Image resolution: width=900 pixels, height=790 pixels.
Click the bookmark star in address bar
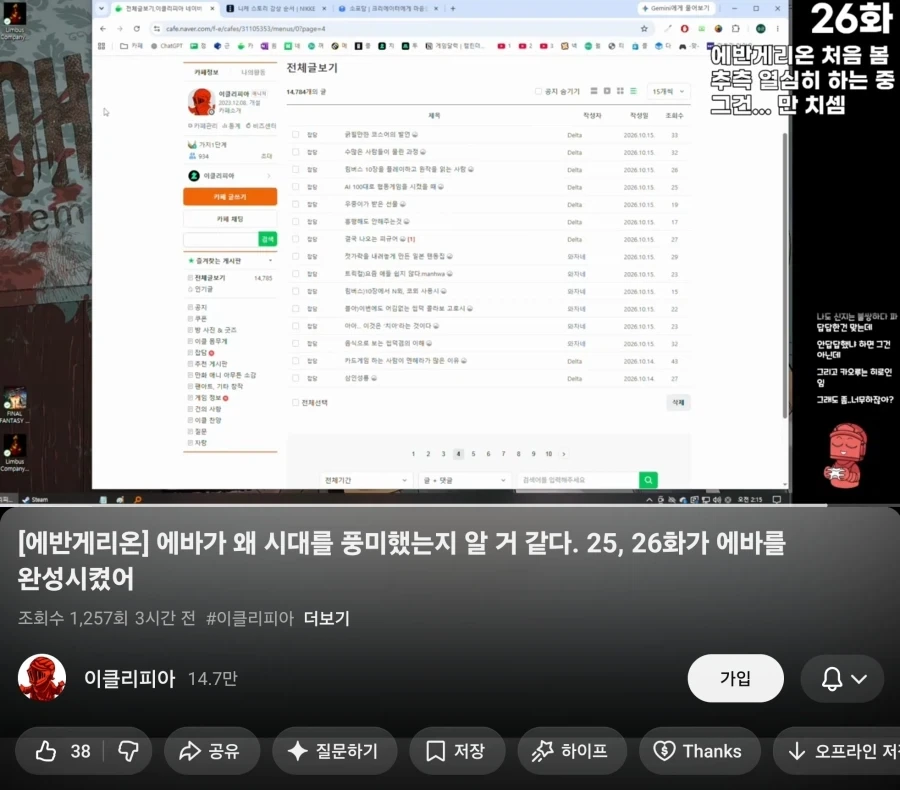click(x=644, y=28)
